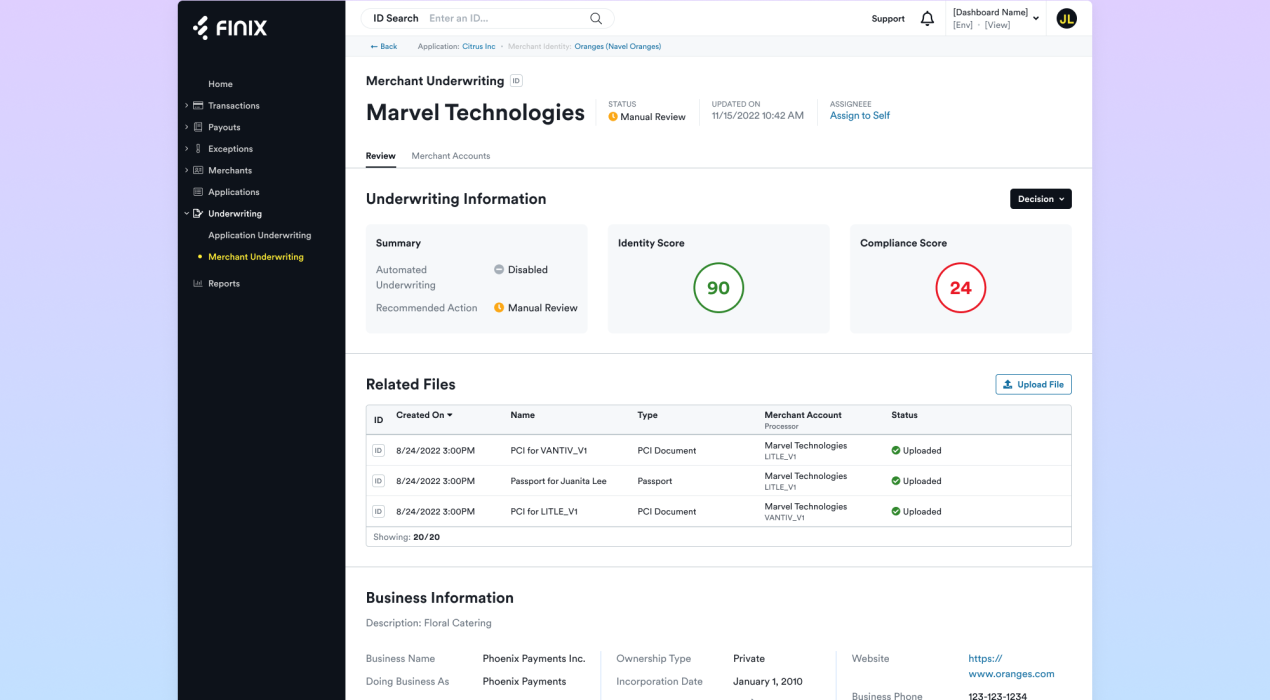Open the Decision dropdown

pos(1040,199)
